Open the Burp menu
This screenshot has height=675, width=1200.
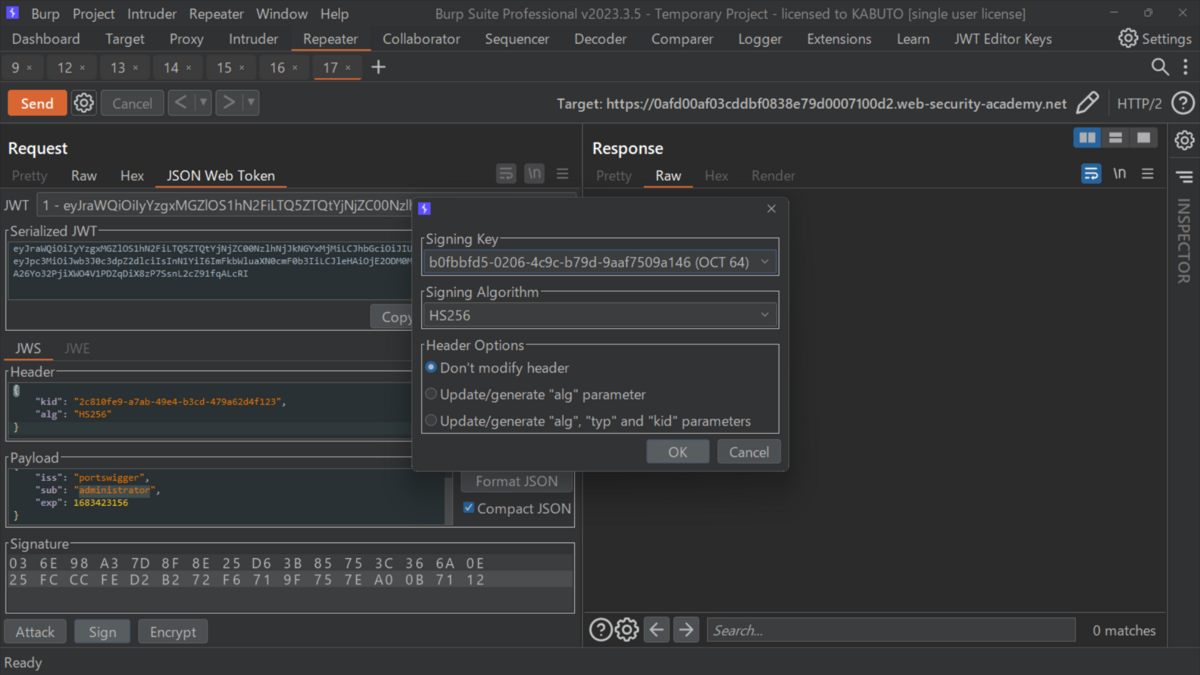[x=45, y=14]
